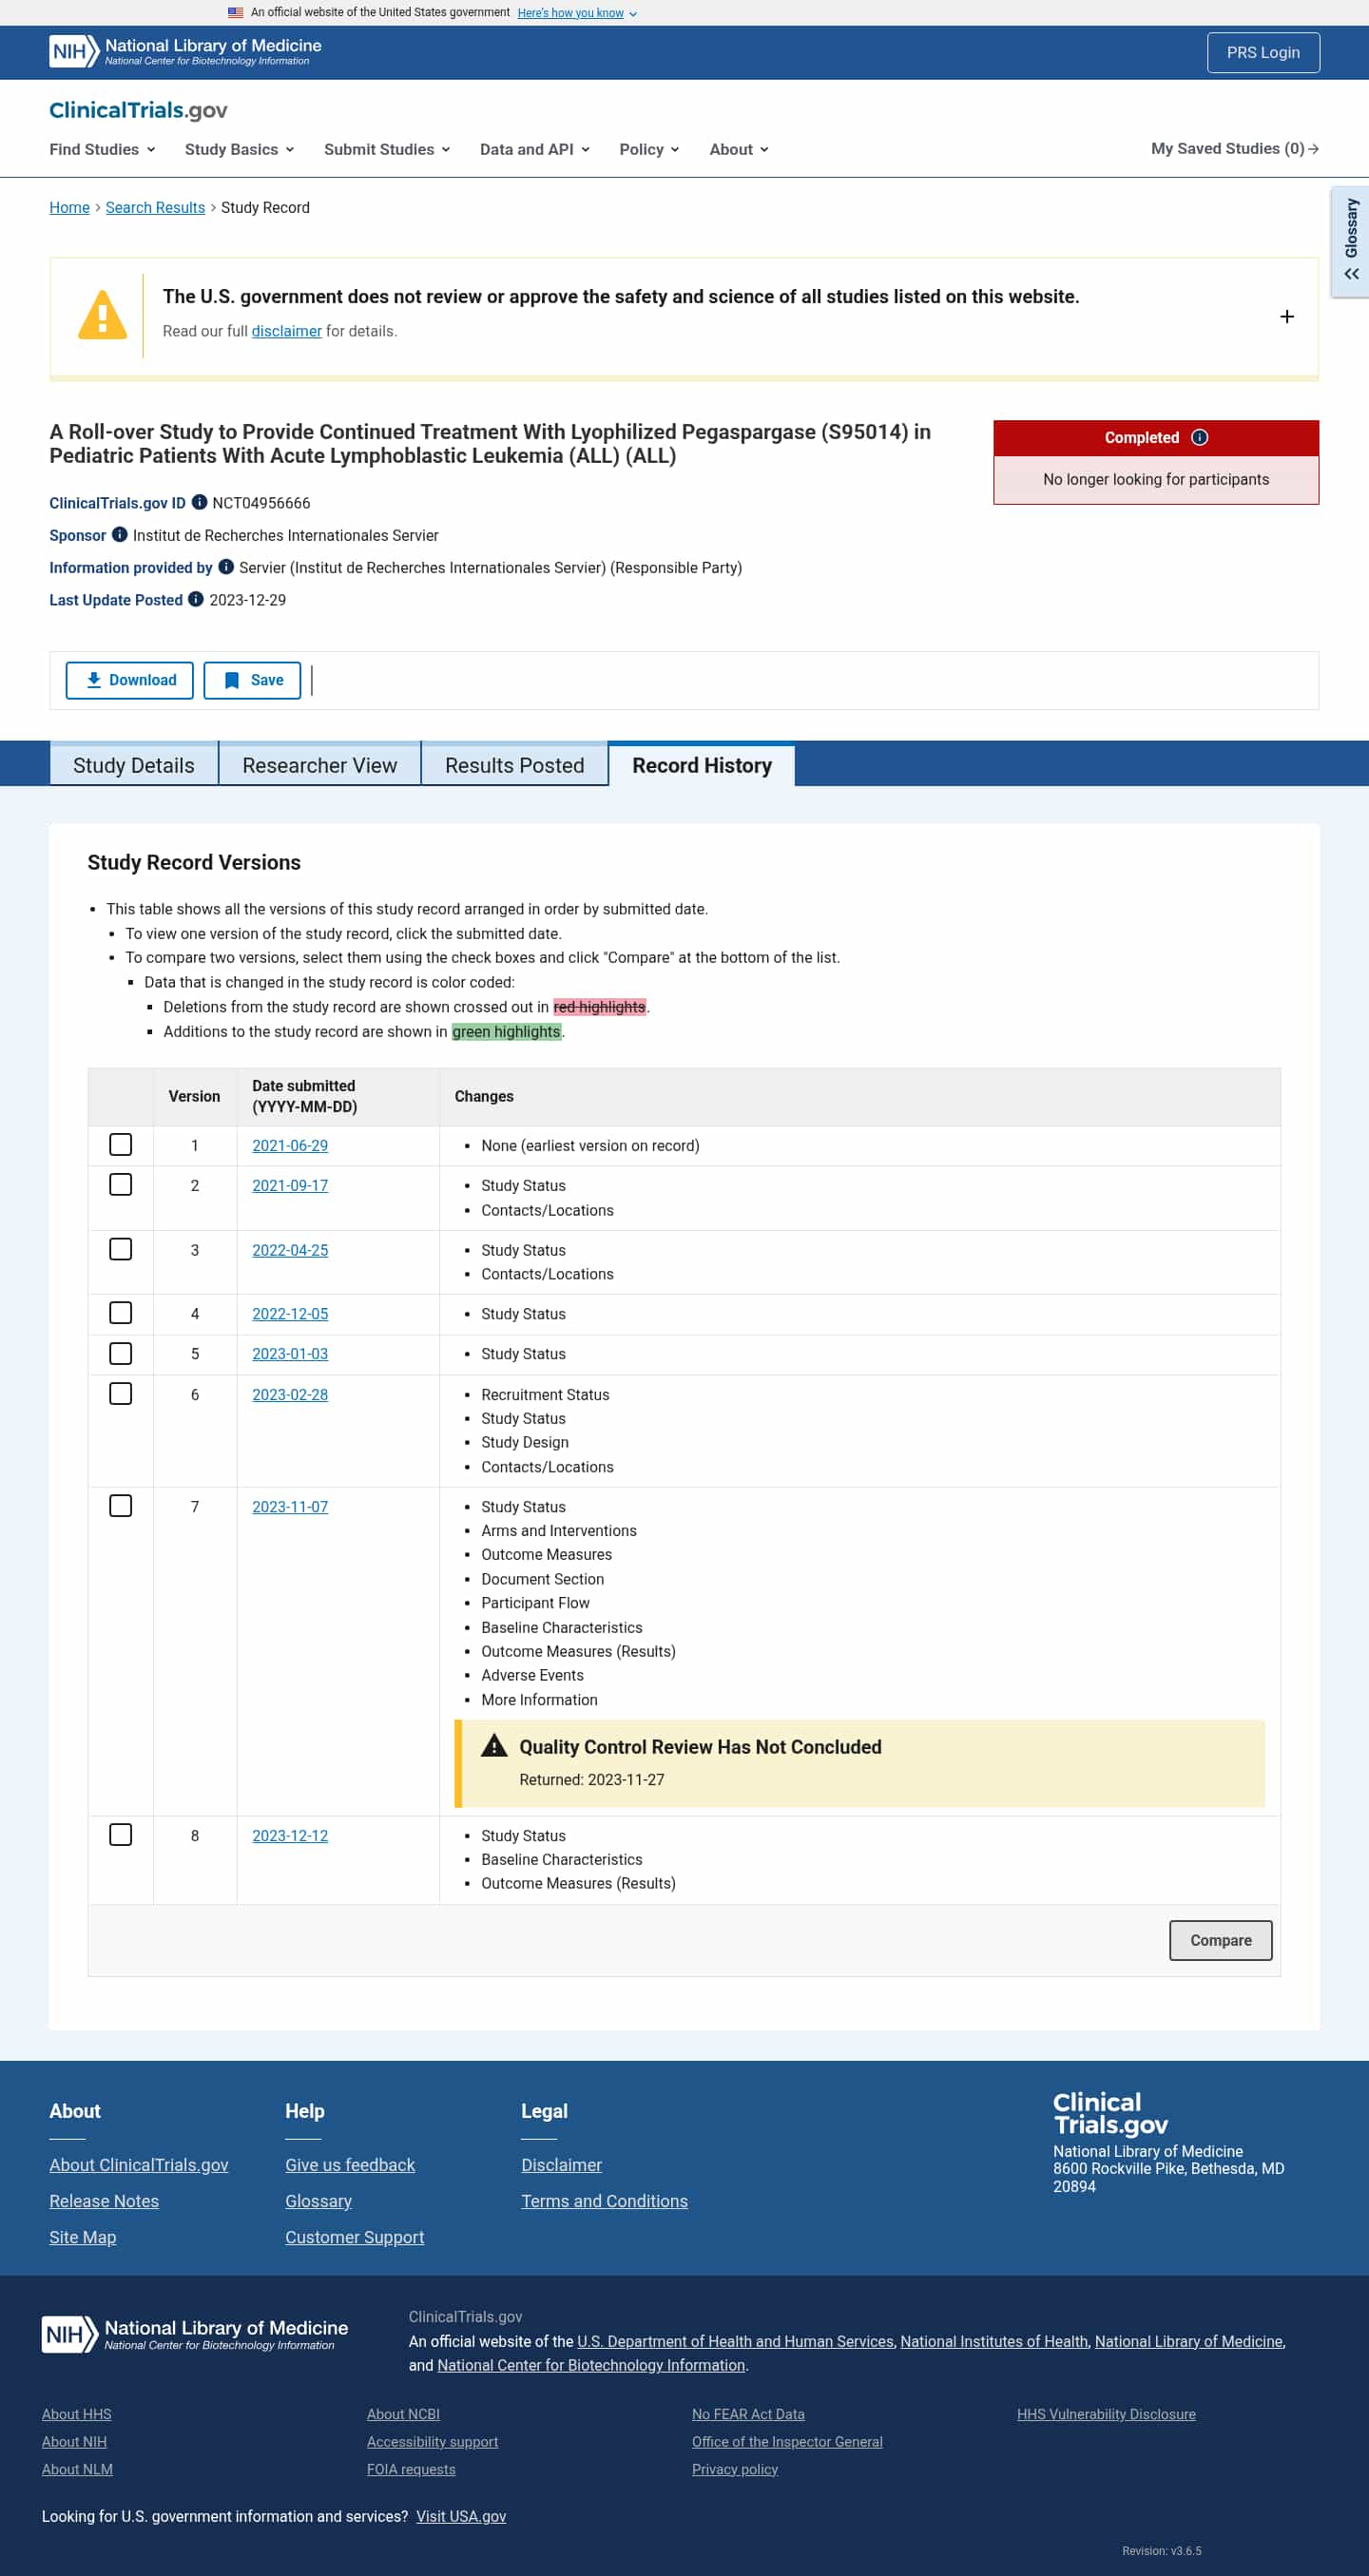The height and width of the screenshot is (2576, 1369).
Task: Open the Data and API dropdown
Action: [x=535, y=149]
